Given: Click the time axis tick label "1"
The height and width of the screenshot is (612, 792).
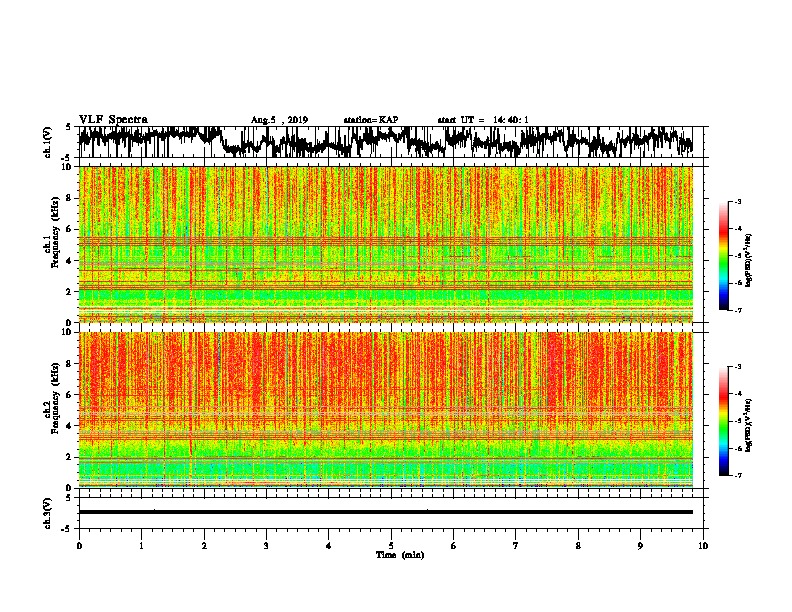Looking at the screenshot, I should 141,546.
